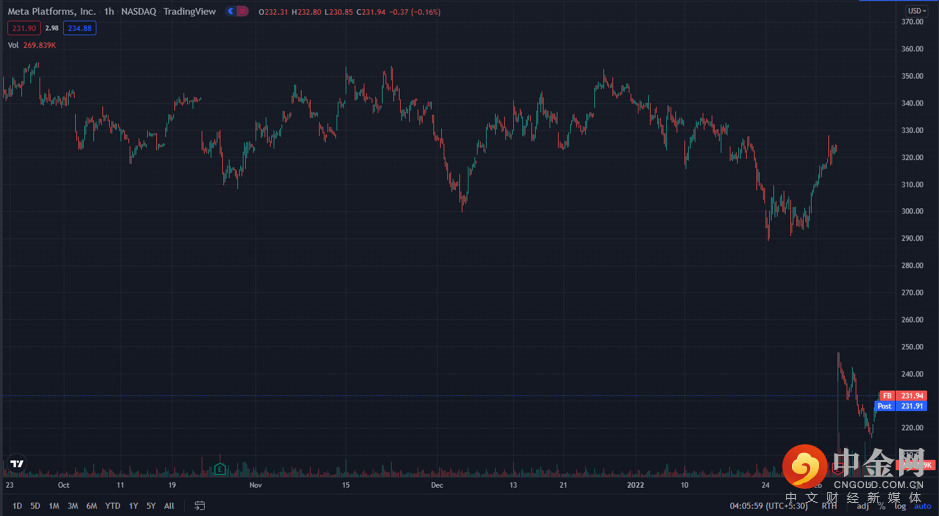The width and height of the screenshot is (939, 516).
Task: Click the L230.85 low value
Action: tap(339, 12)
